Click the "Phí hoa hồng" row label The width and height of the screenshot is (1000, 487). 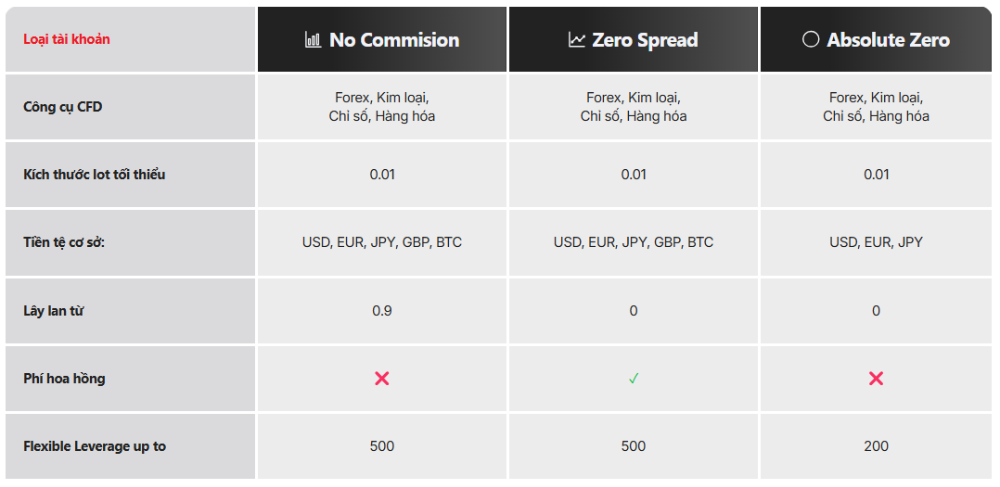tap(64, 379)
